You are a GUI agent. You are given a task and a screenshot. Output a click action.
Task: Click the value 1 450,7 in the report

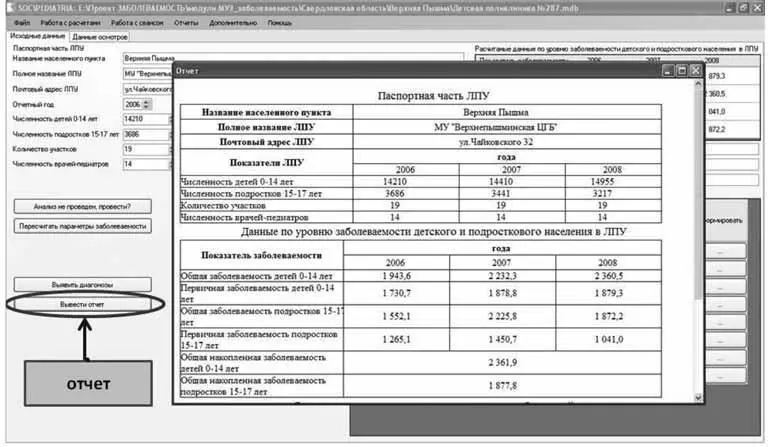(x=503, y=339)
